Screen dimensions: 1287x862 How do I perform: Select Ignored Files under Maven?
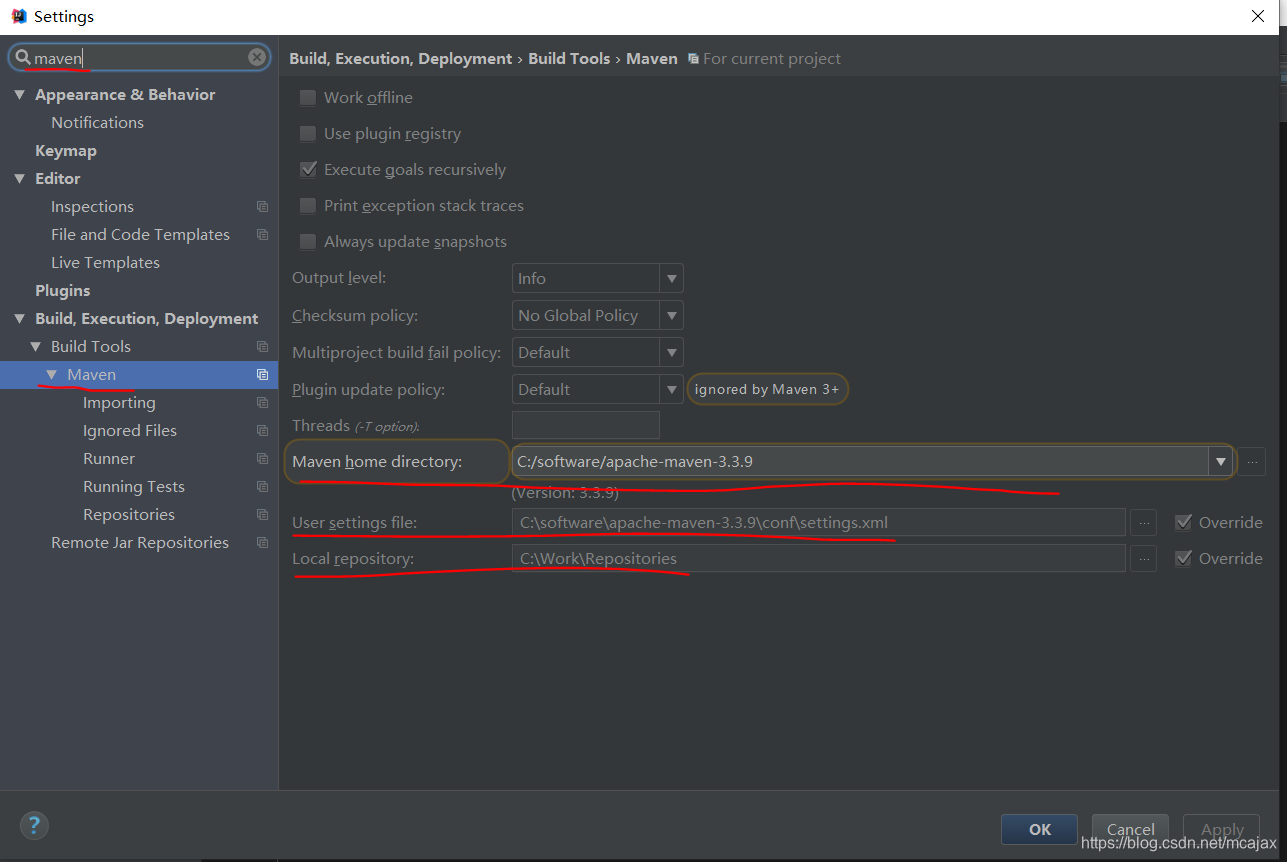pos(130,431)
